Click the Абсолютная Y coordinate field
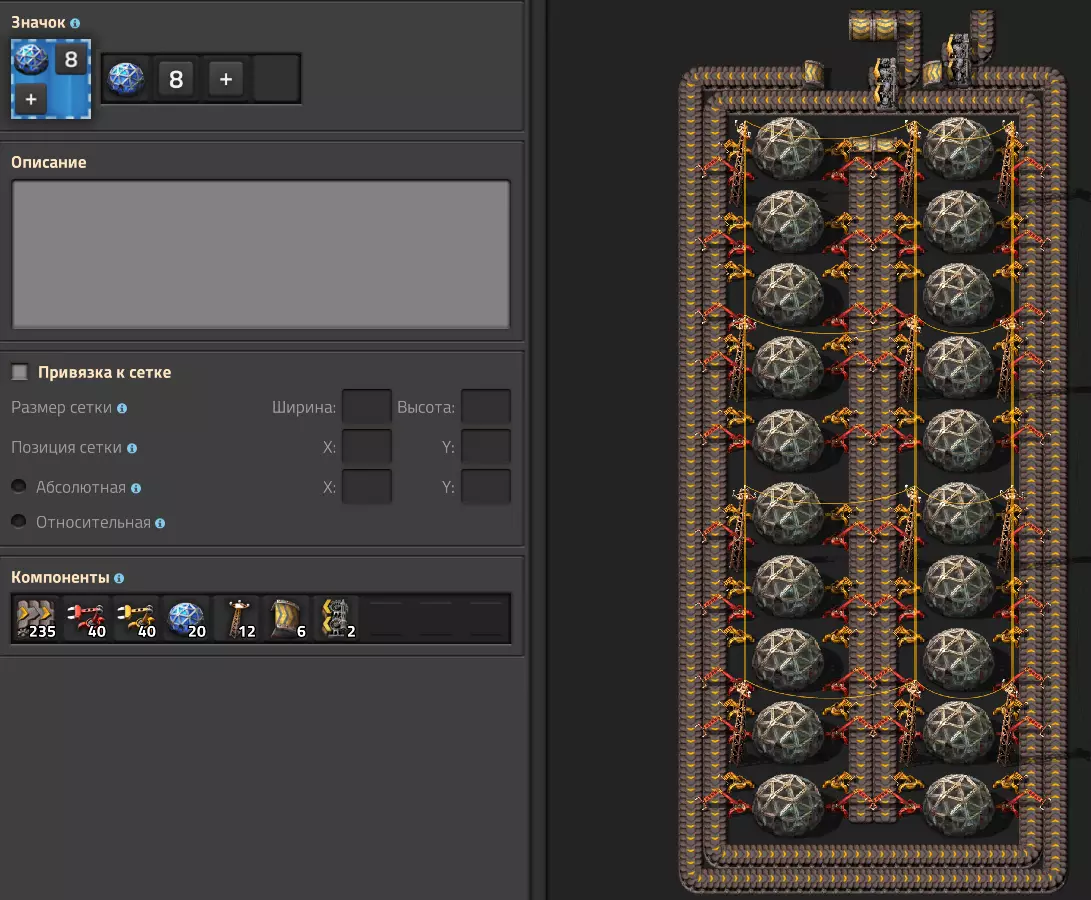Screen dimensions: 1091x900 pos(486,487)
